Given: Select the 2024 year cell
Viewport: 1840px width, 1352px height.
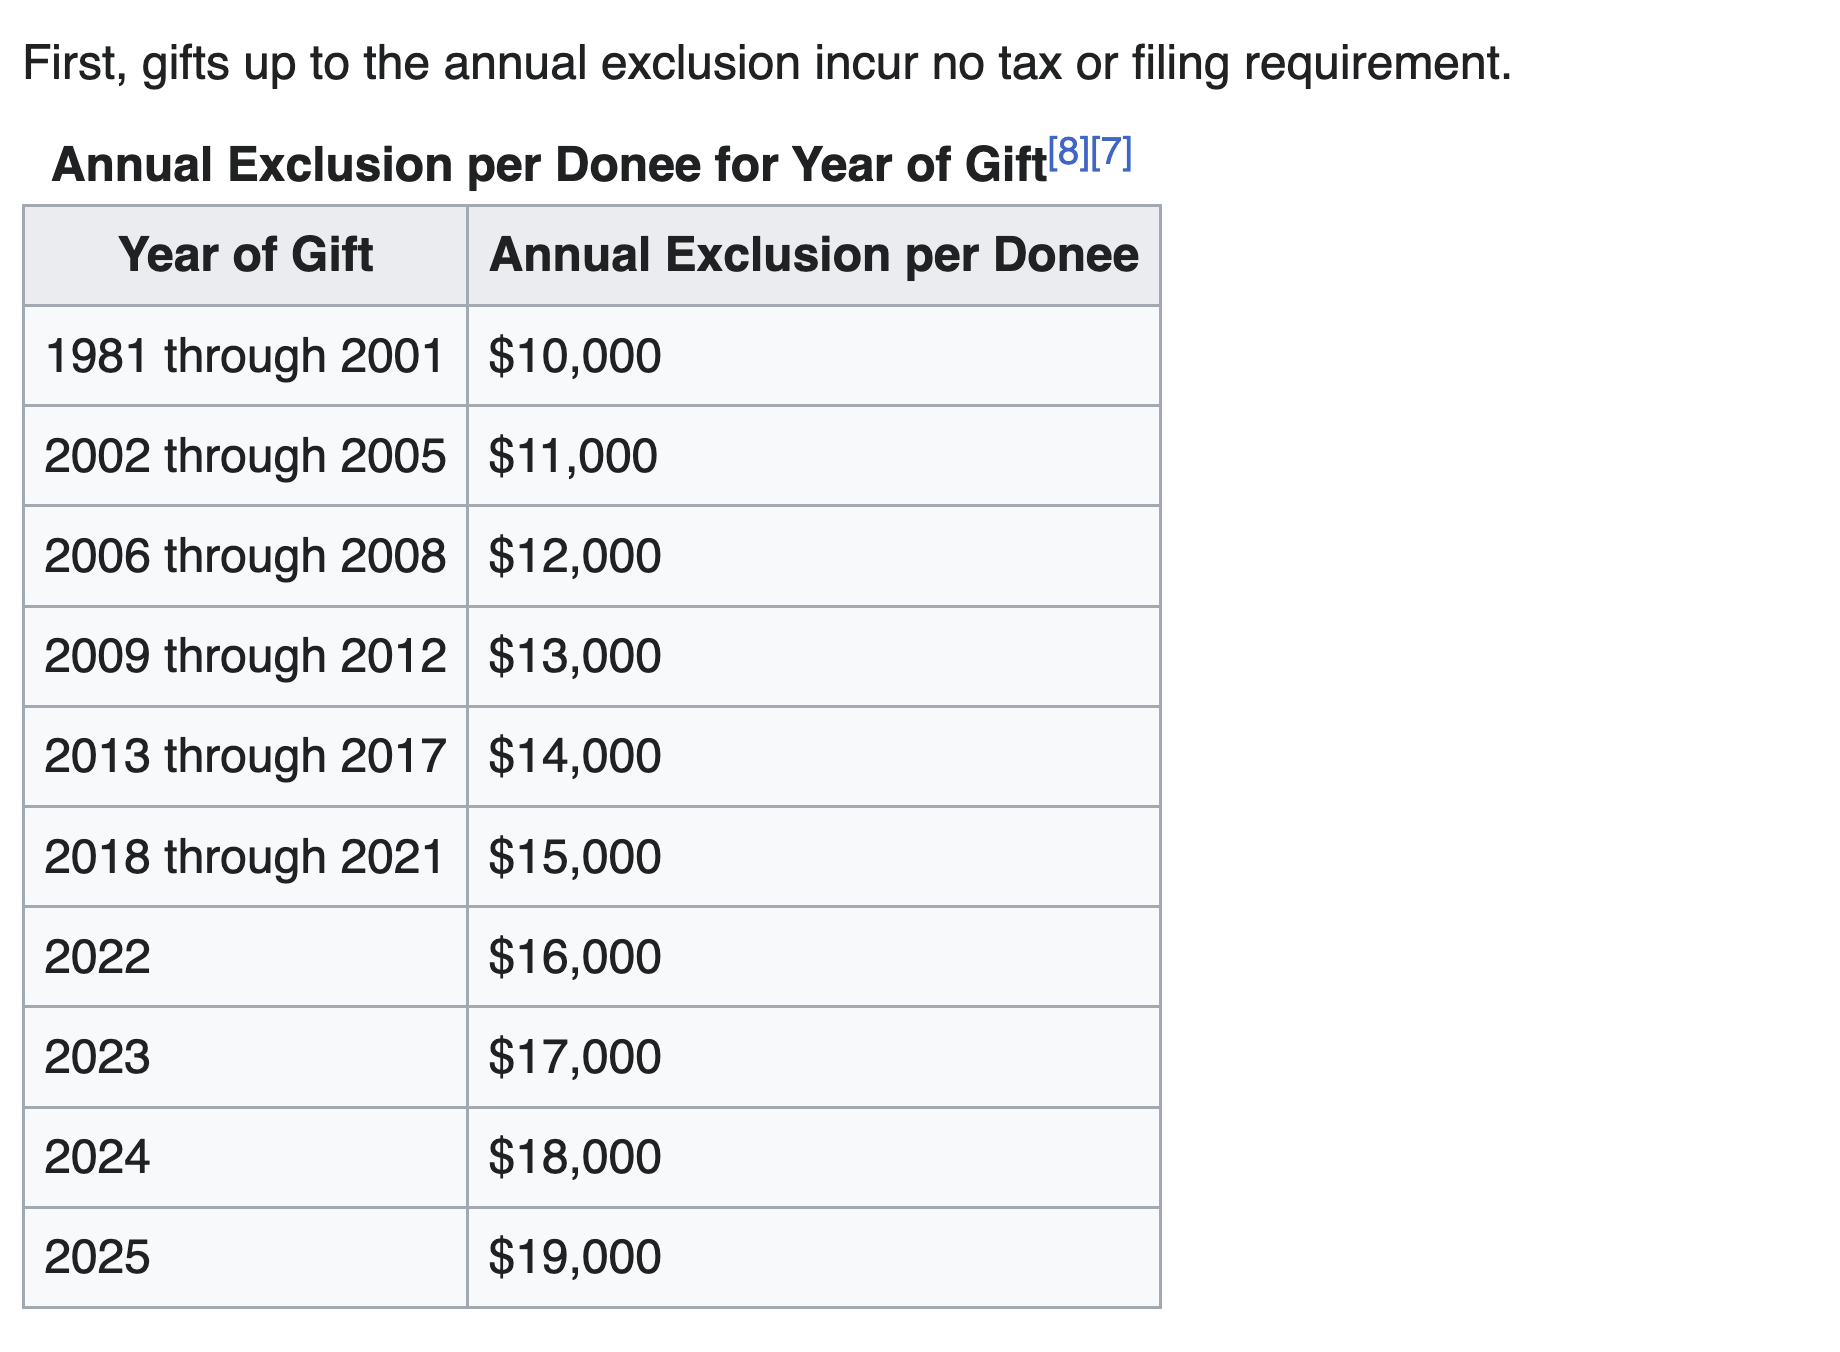Looking at the screenshot, I should point(245,1157).
